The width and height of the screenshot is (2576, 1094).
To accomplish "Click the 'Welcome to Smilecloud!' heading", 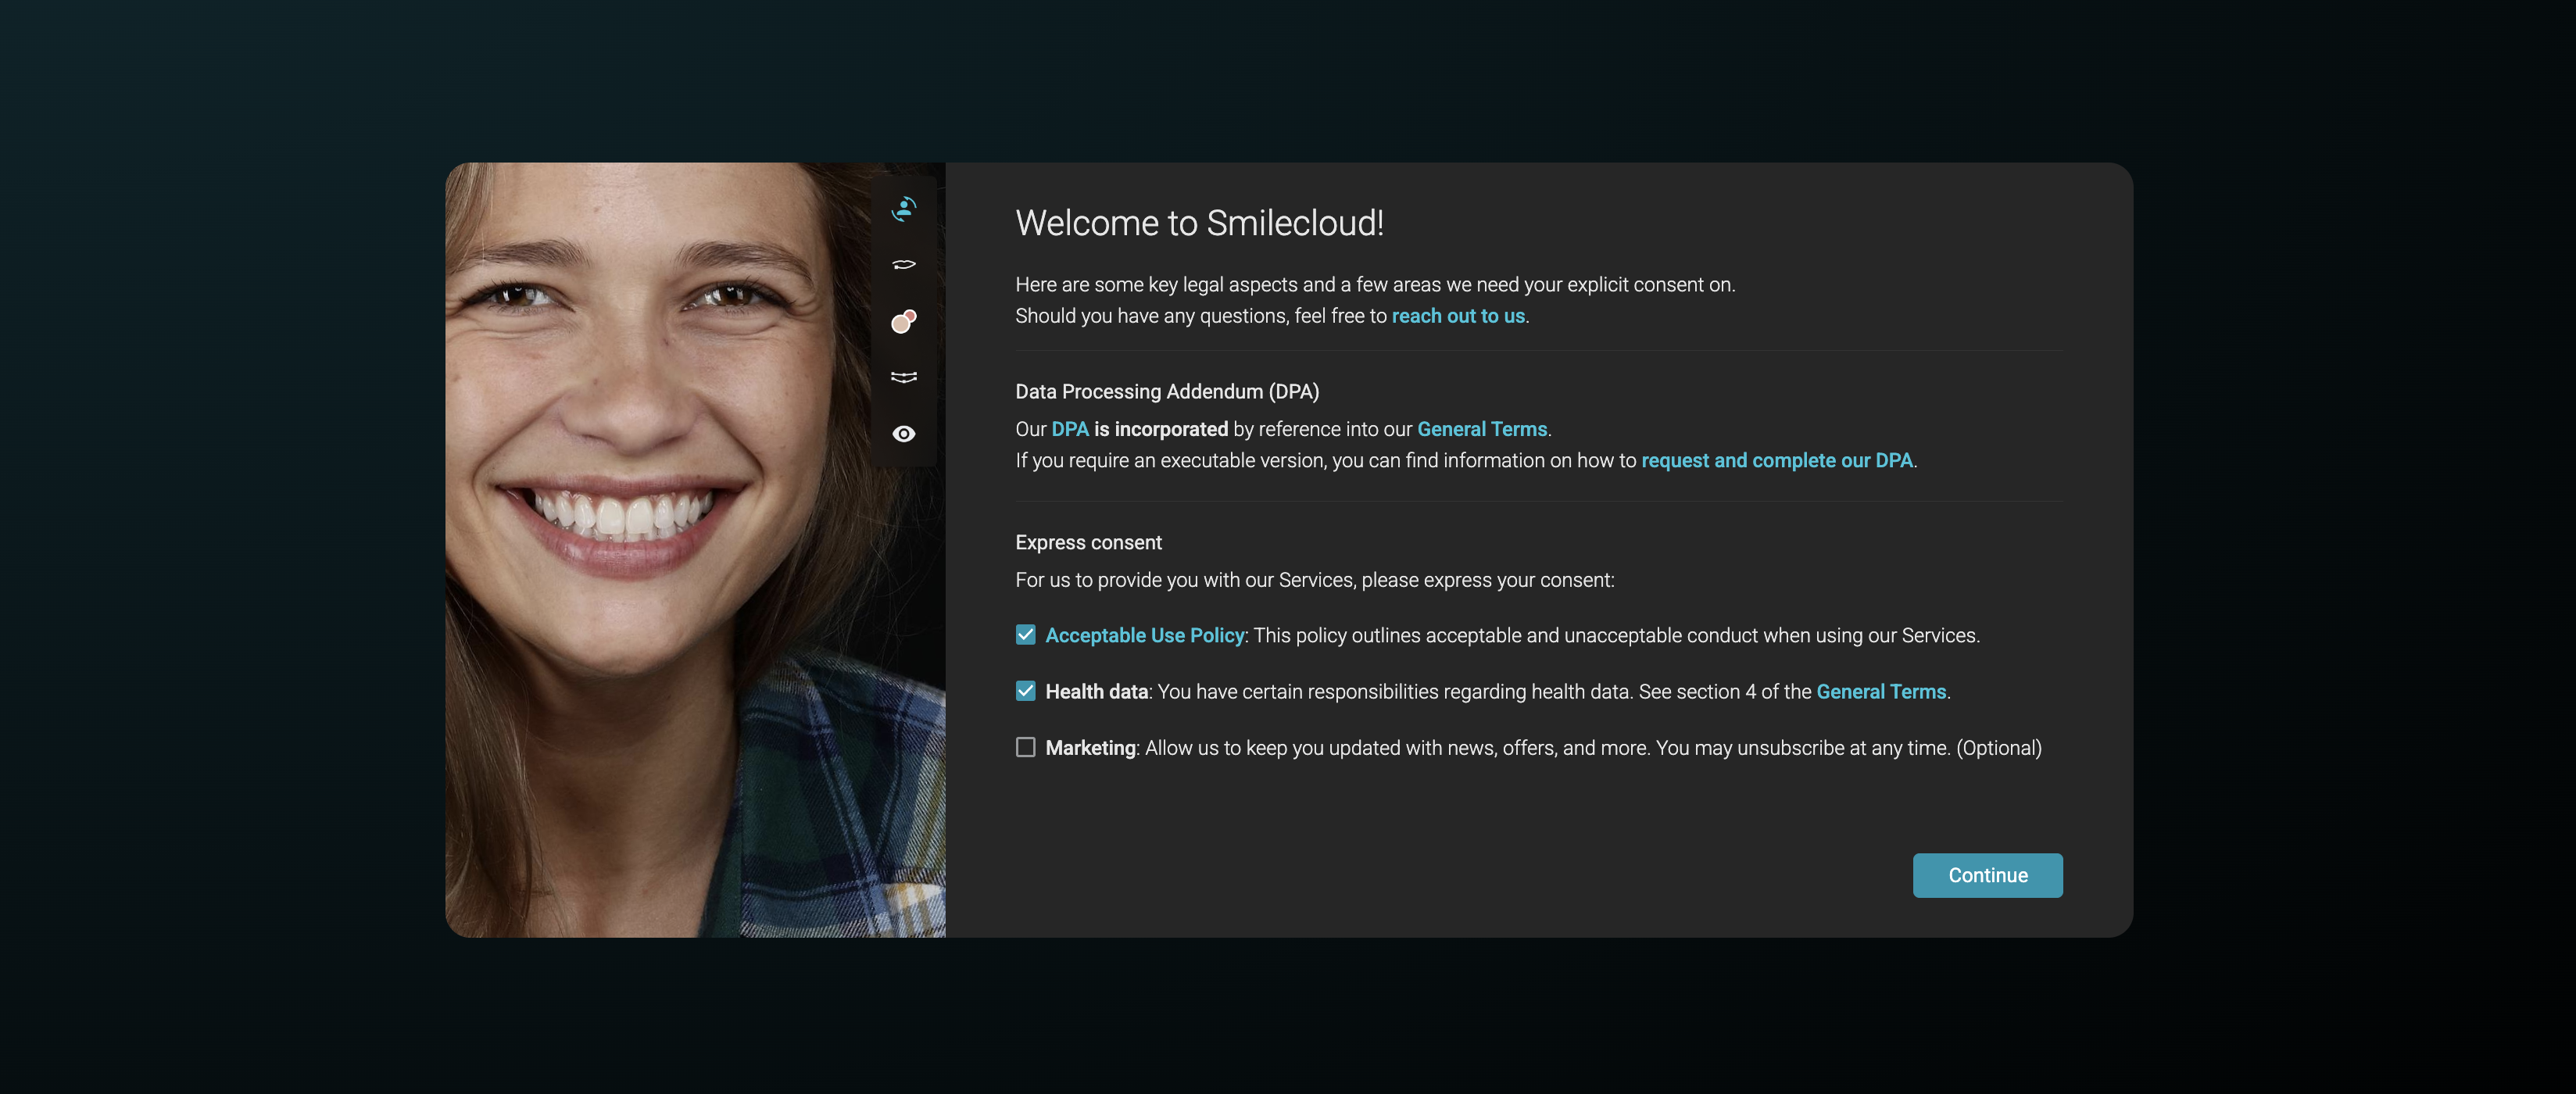I will click(x=1199, y=223).
